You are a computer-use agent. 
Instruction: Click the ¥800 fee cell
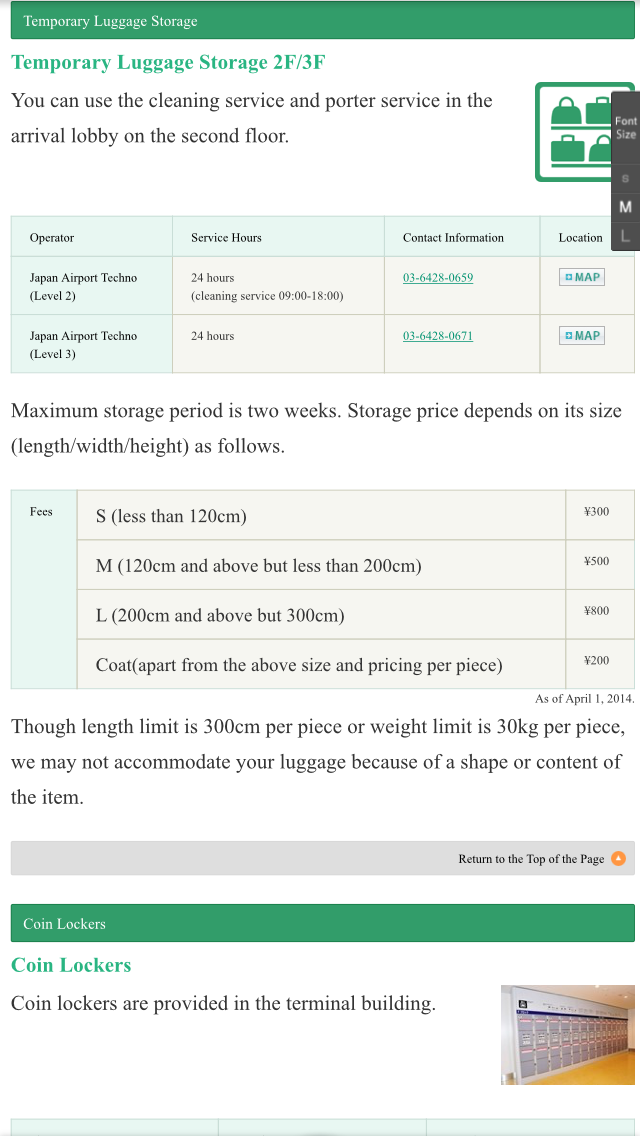[596, 611]
